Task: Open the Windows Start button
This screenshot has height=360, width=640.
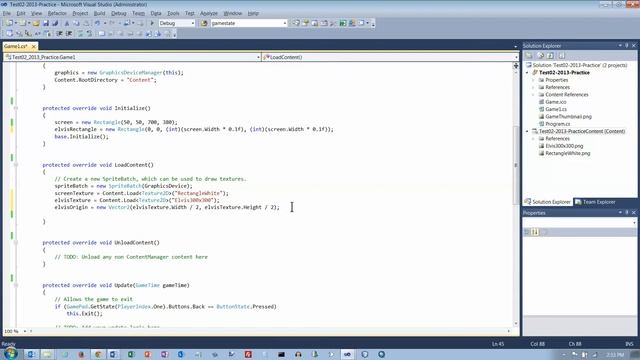Action: (11, 354)
